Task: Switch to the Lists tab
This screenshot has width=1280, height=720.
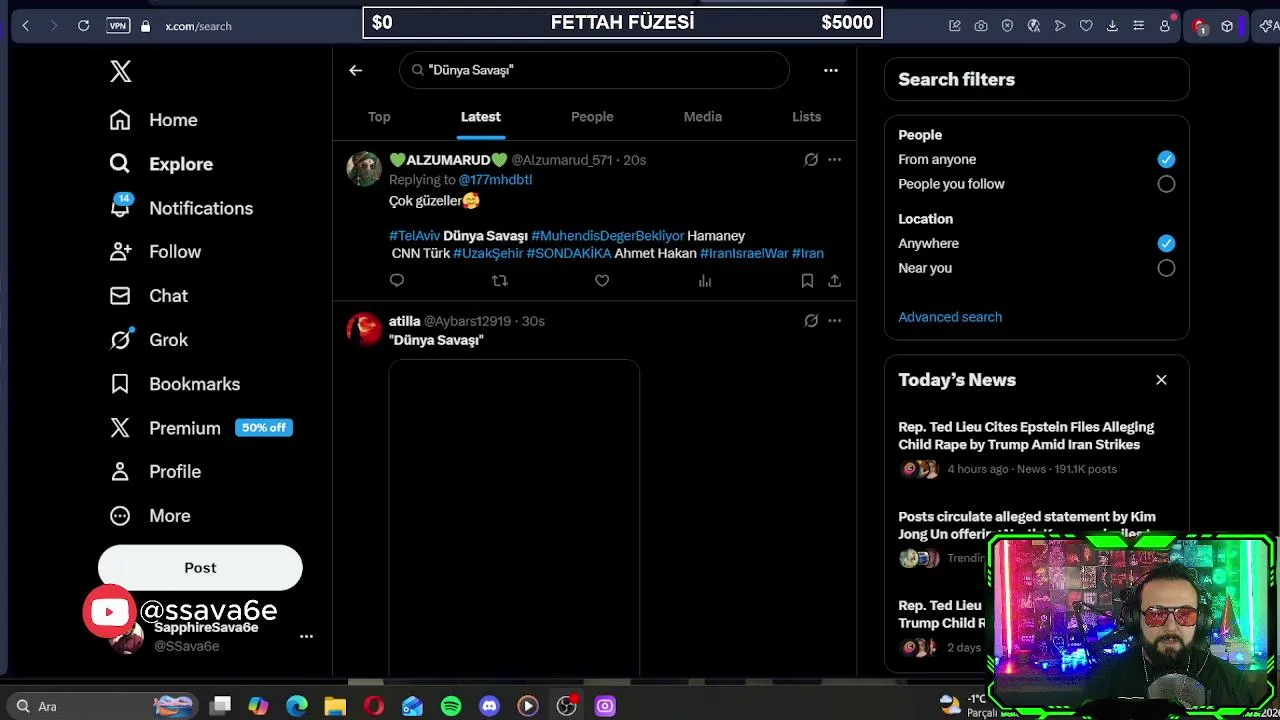Action: pos(806,117)
